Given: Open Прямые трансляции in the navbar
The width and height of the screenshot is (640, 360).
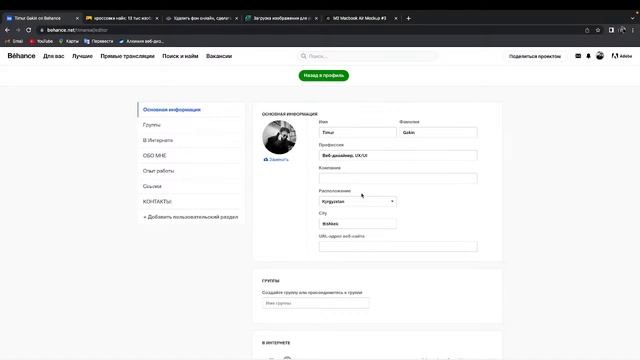Looking at the screenshot, I should (127, 56).
